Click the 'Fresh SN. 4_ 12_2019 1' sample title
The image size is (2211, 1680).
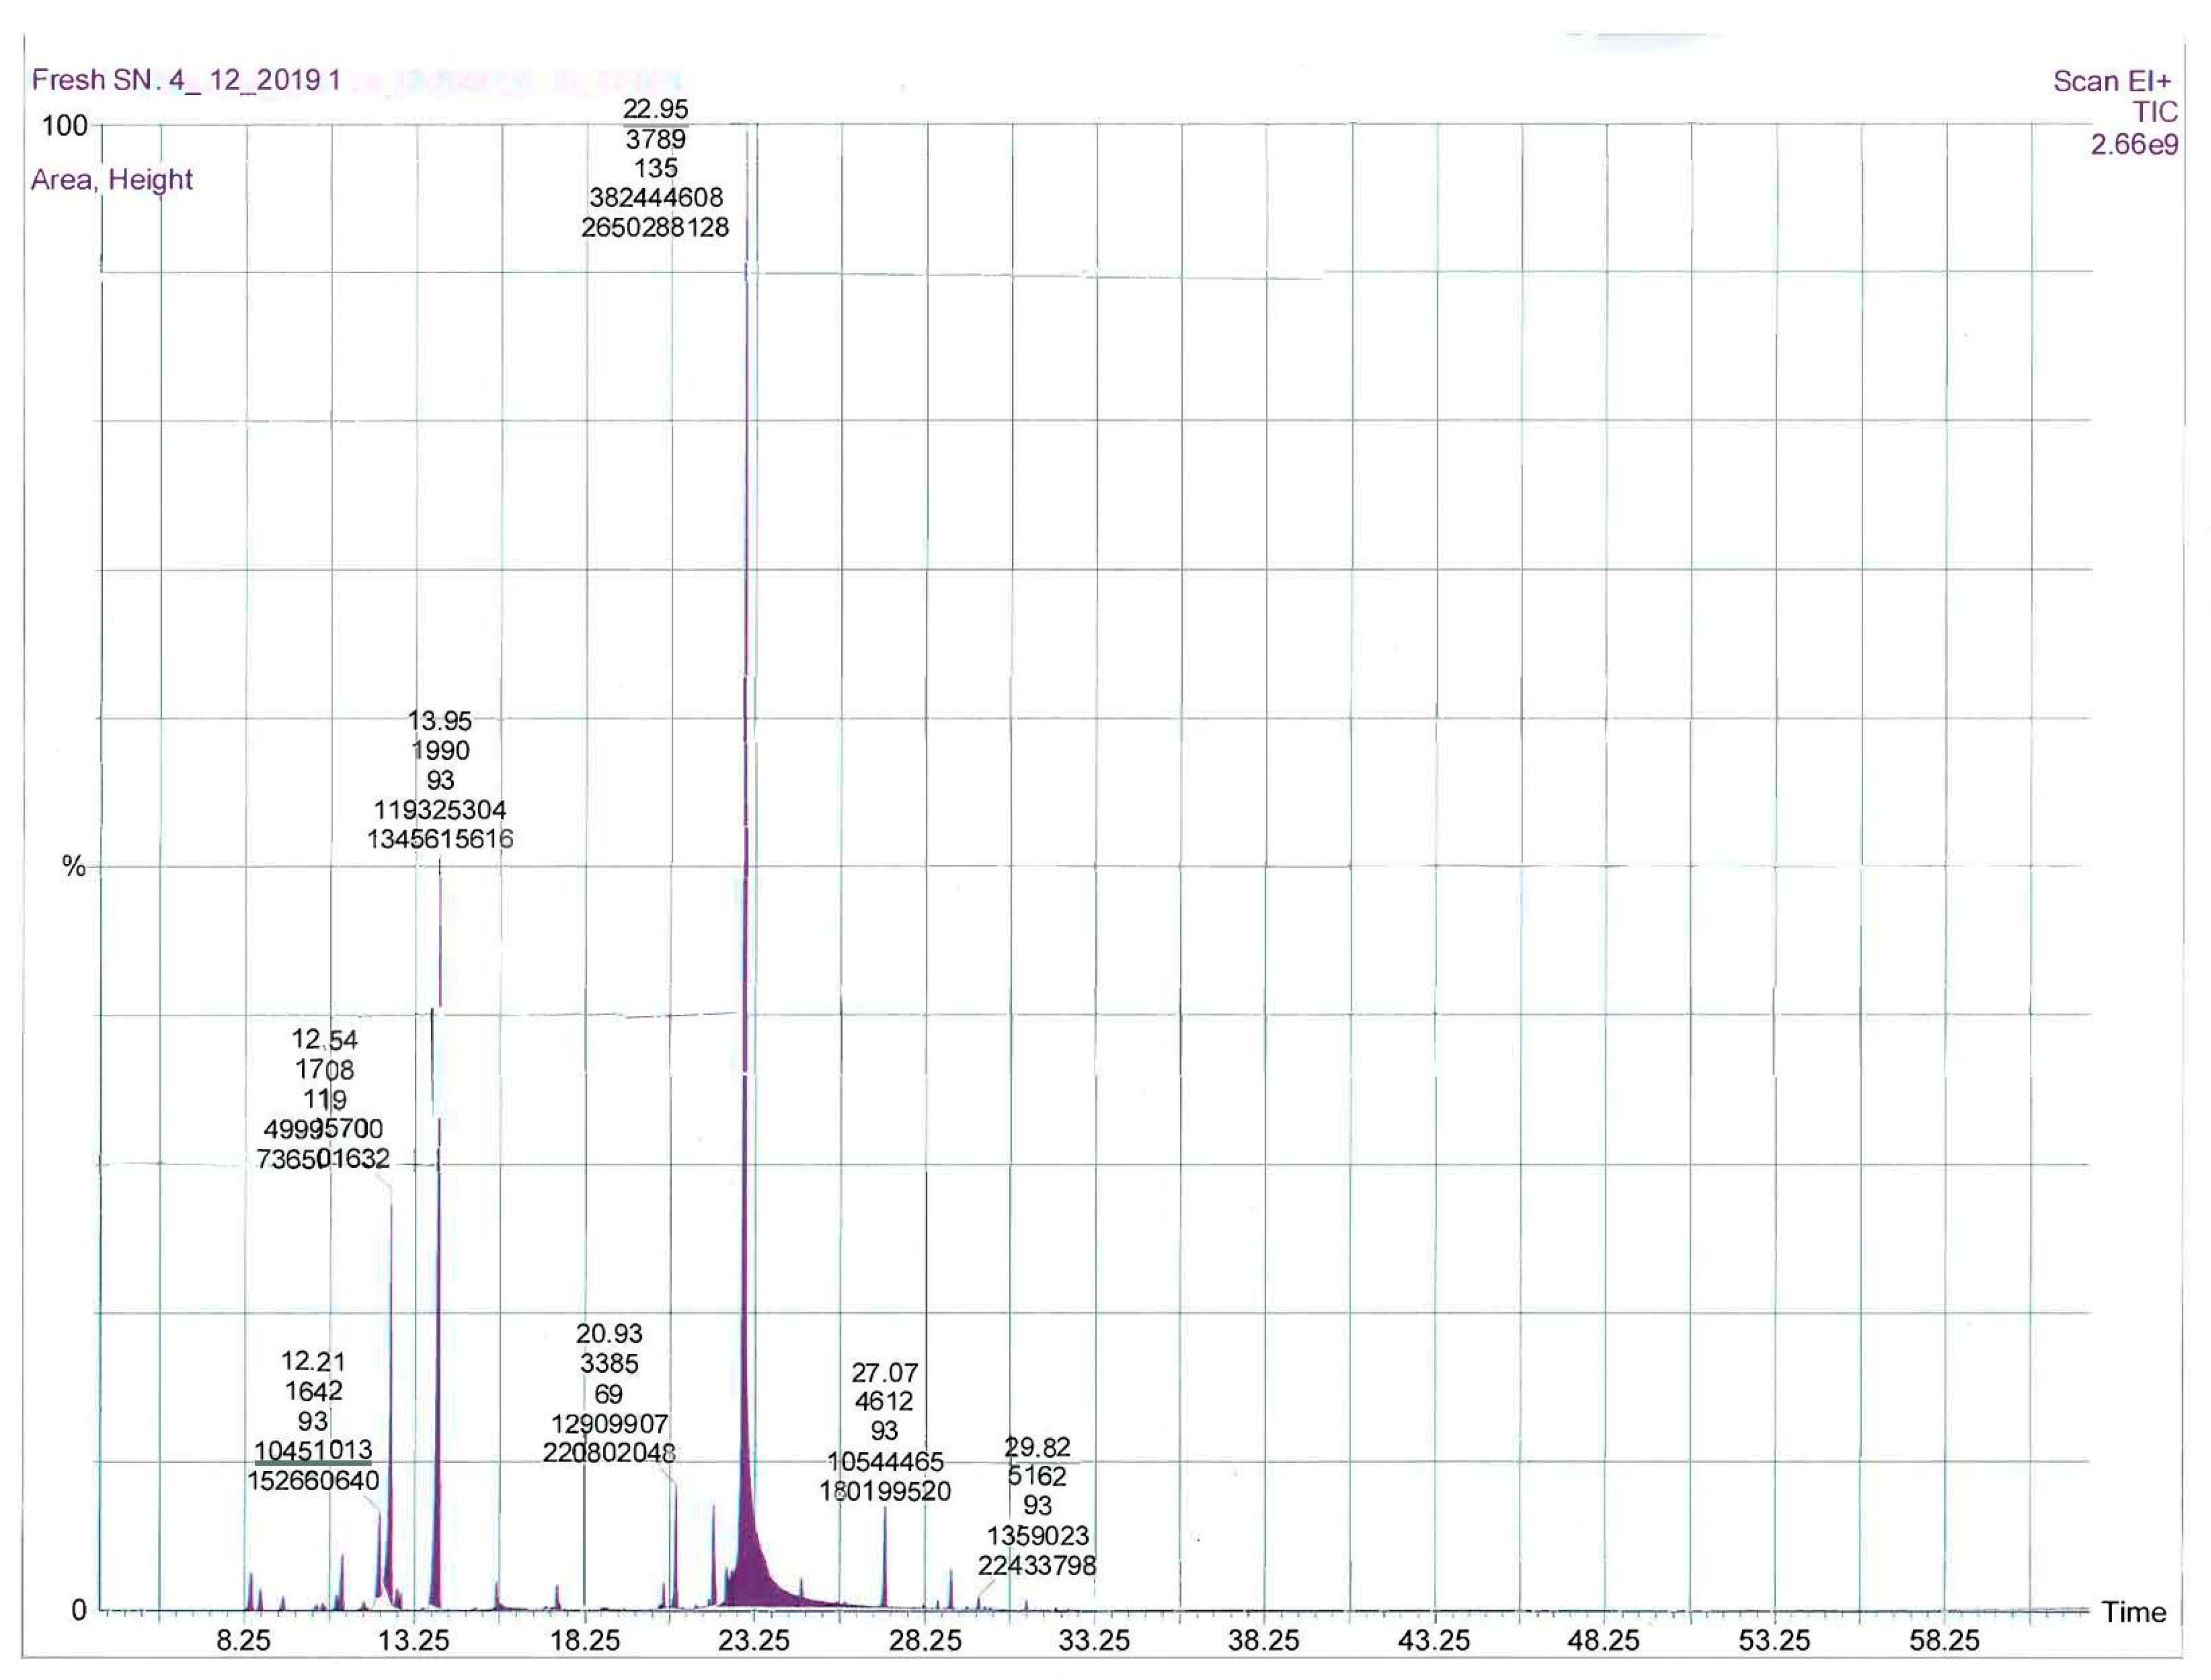tap(187, 80)
